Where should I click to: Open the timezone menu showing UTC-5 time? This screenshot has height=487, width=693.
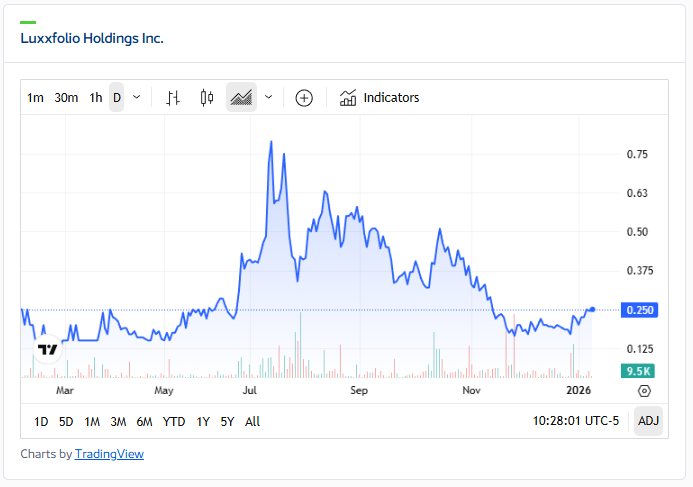[x=575, y=421]
